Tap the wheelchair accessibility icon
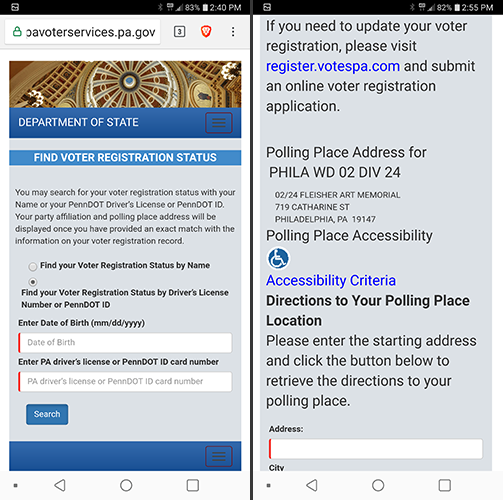 click(x=278, y=258)
